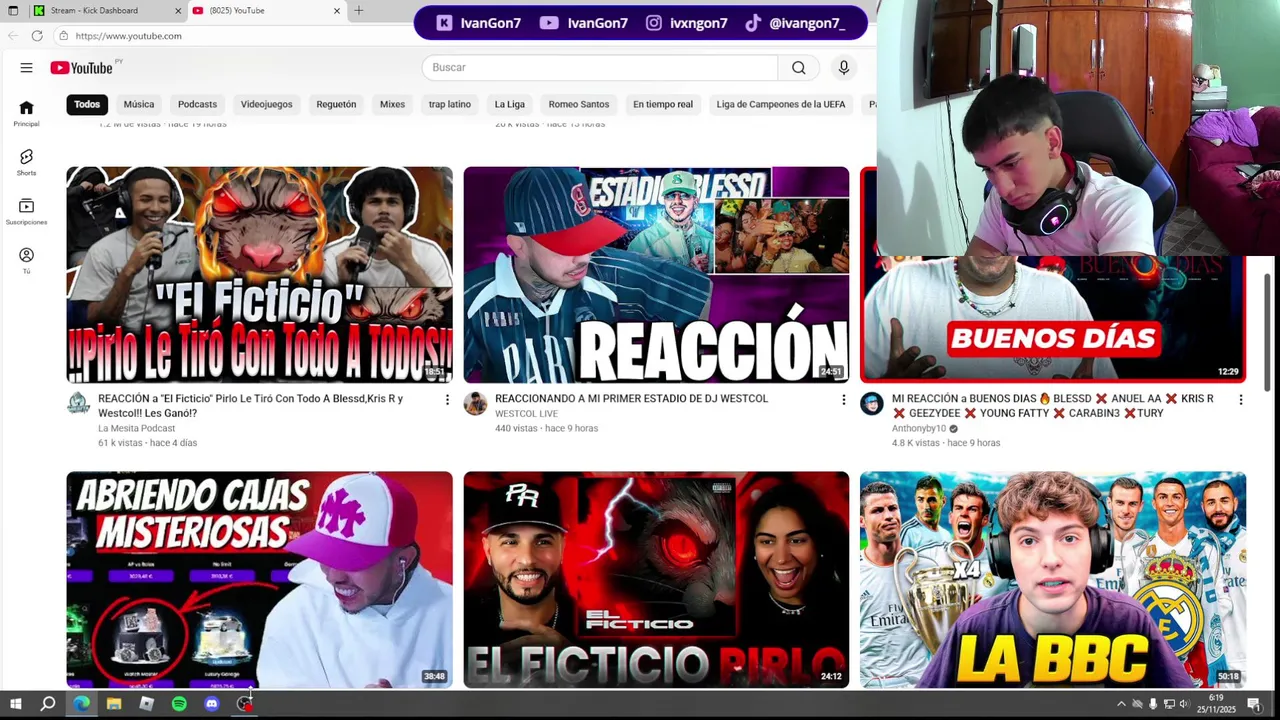Open options menu for El Ficticio video
The width and height of the screenshot is (1280, 720).
pos(447,400)
